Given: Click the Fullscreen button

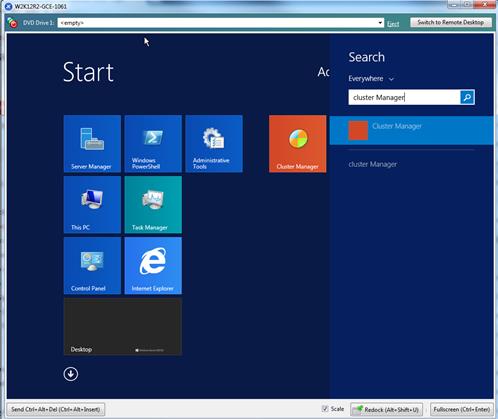Looking at the screenshot, I should 461,409.
